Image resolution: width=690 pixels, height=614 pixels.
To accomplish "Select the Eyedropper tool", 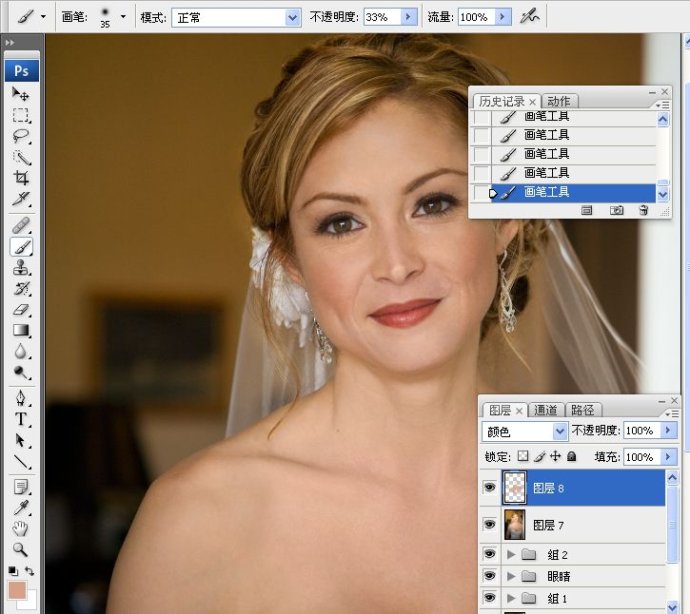I will [20, 507].
